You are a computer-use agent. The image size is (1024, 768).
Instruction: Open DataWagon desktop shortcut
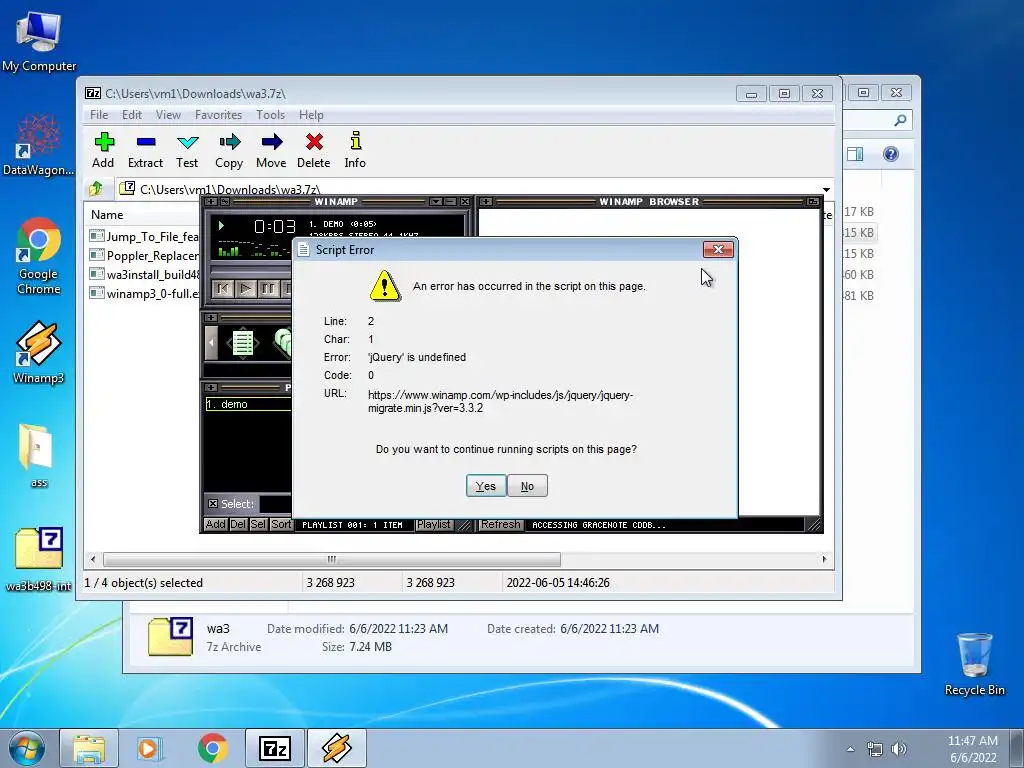39,145
